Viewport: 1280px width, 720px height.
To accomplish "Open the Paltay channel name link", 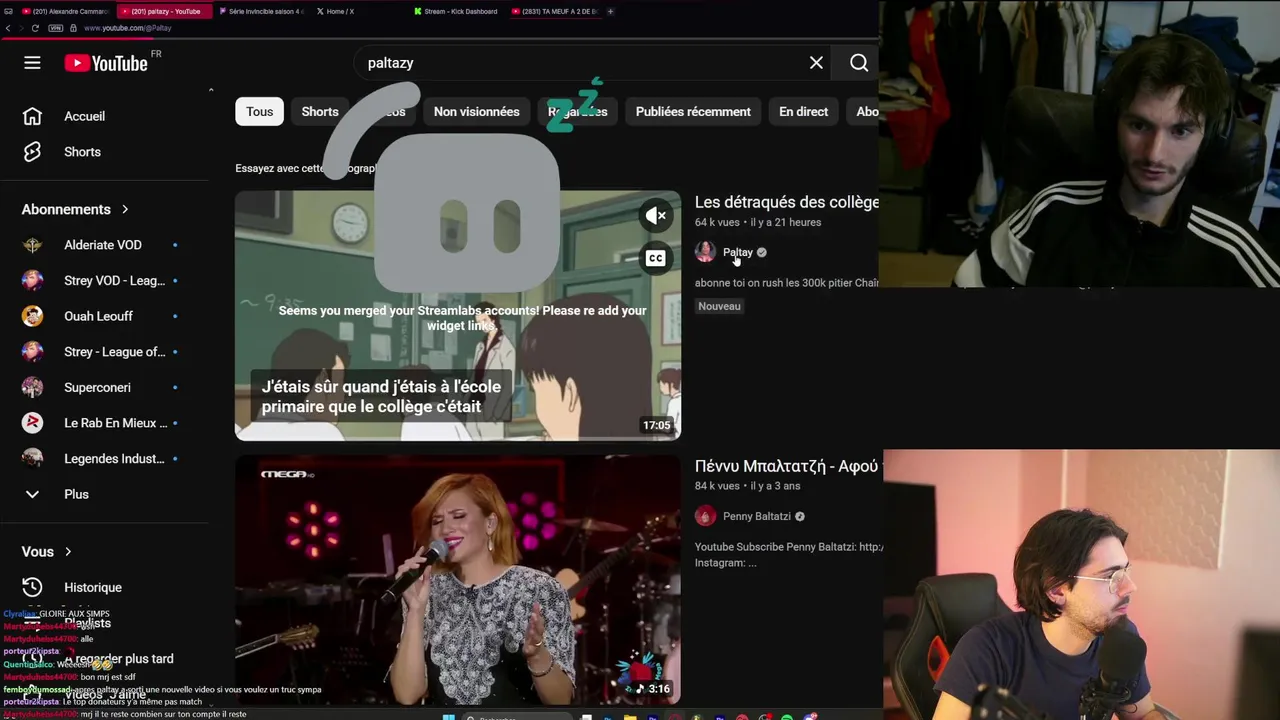I will [737, 252].
